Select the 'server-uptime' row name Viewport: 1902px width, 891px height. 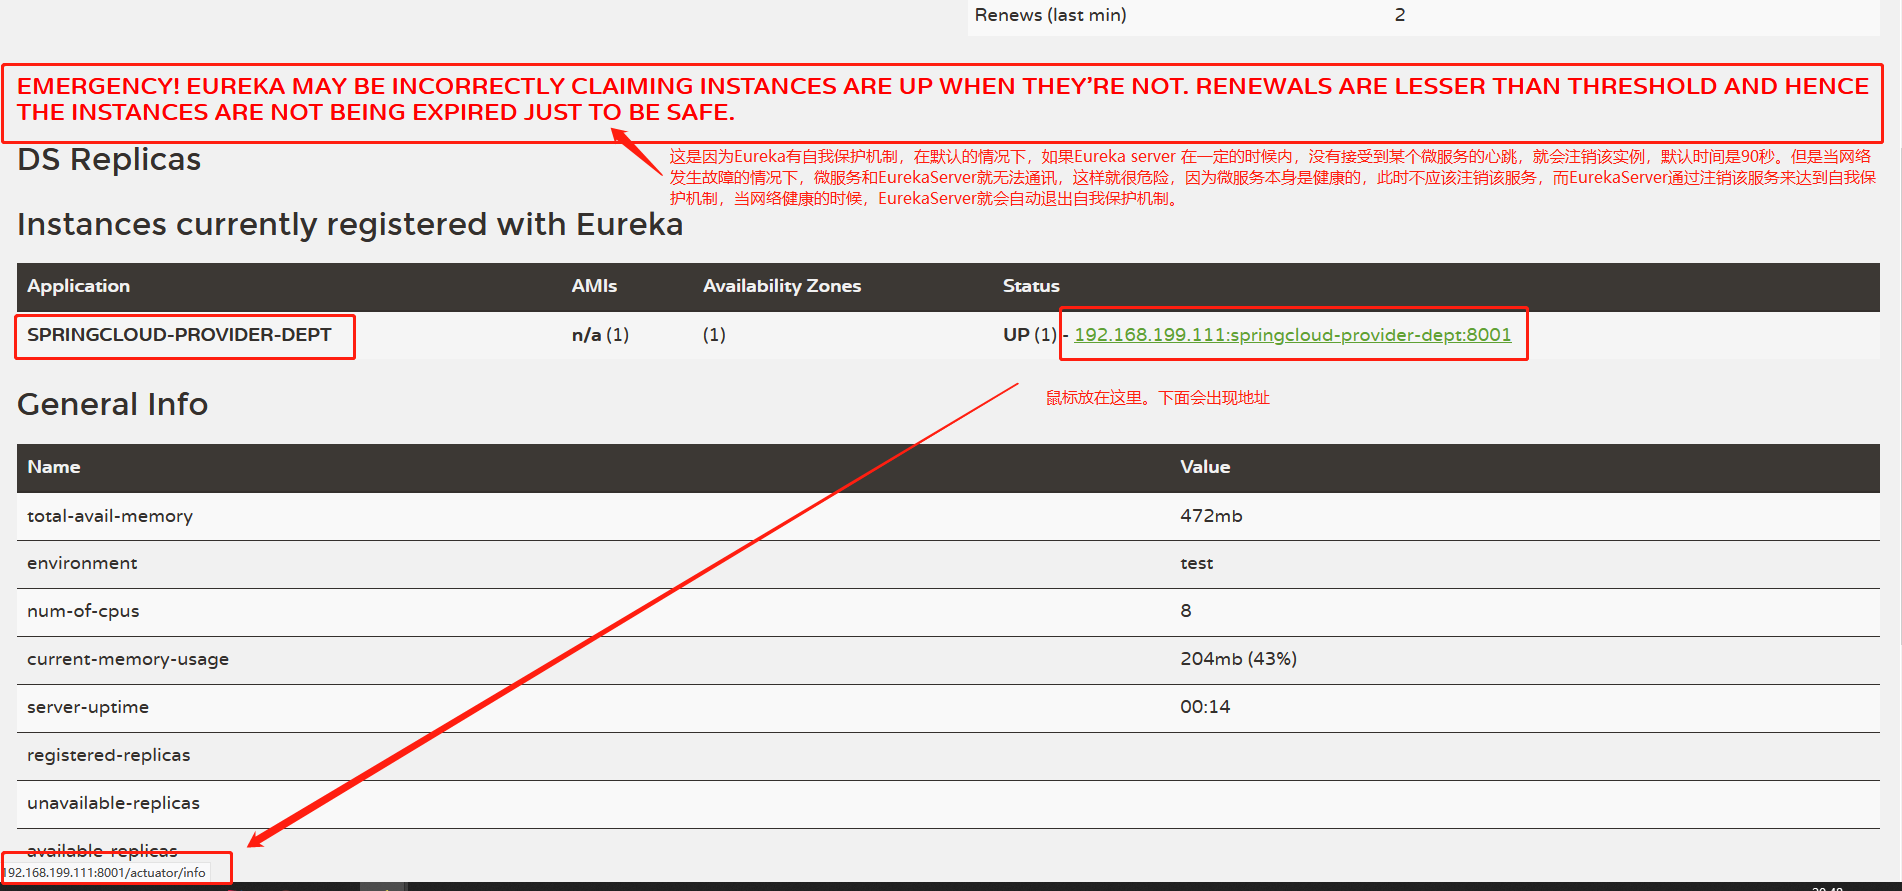pyautogui.click(x=88, y=707)
